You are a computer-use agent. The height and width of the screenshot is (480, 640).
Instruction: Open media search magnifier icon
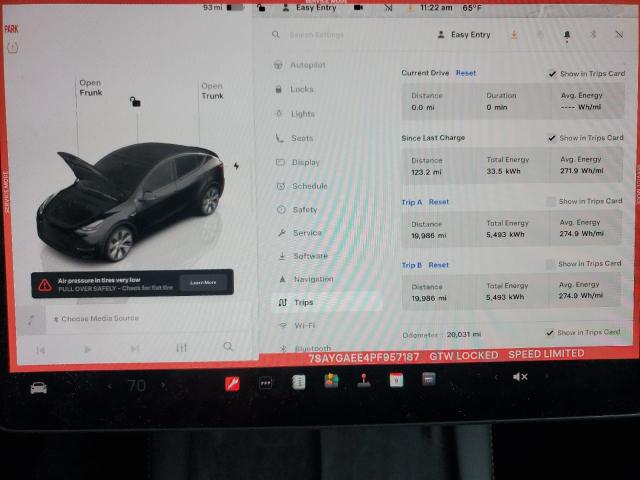click(x=228, y=347)
